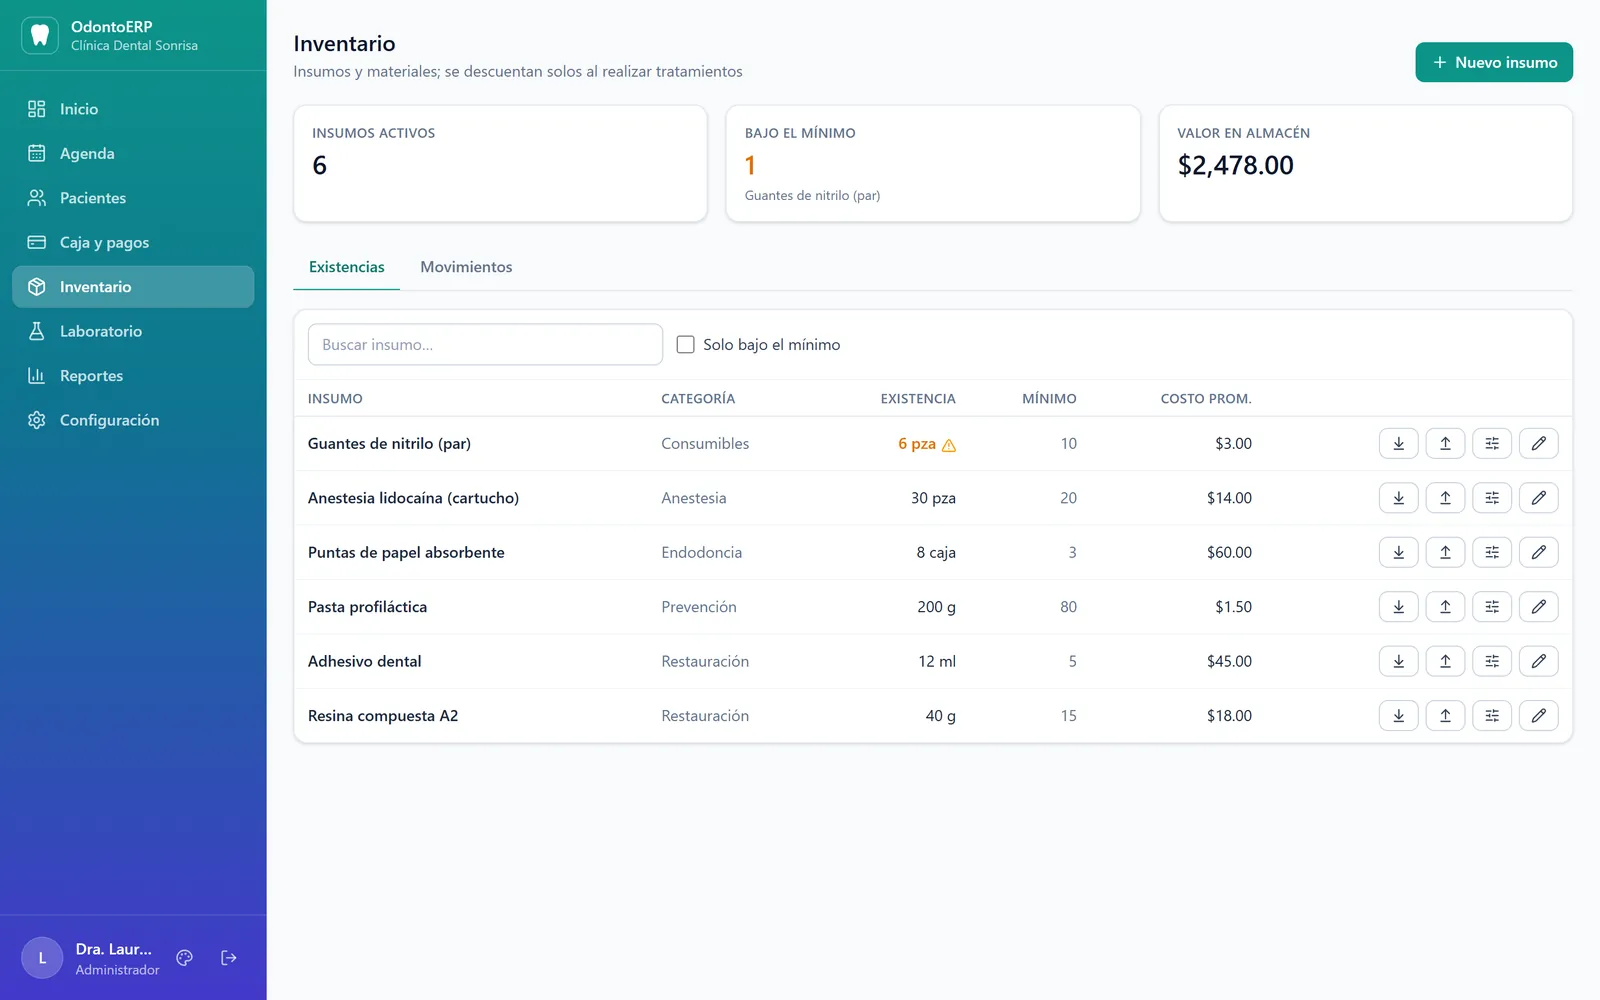Navigate to Caja y pagos
This screenshot has height=1000, width=1600.
tap(133, 242)
